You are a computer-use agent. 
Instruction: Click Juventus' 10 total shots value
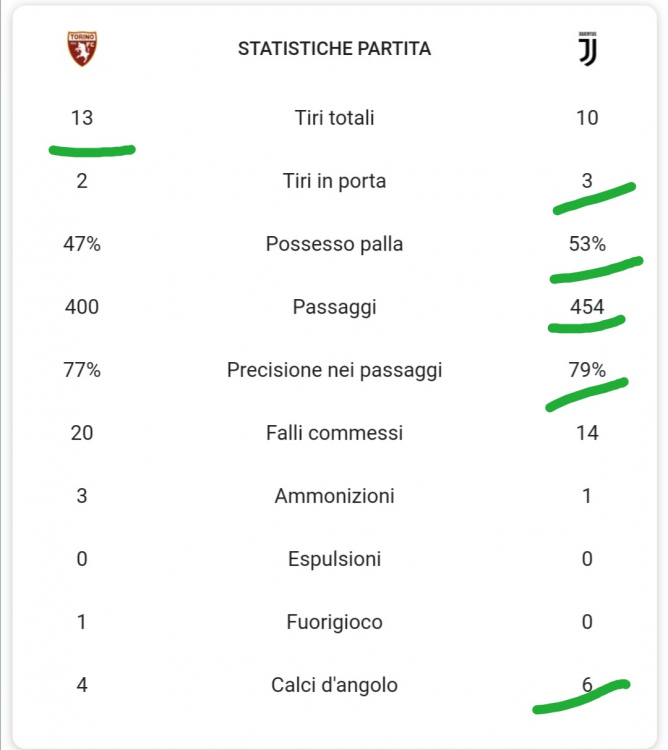click(x=587, y=118)
